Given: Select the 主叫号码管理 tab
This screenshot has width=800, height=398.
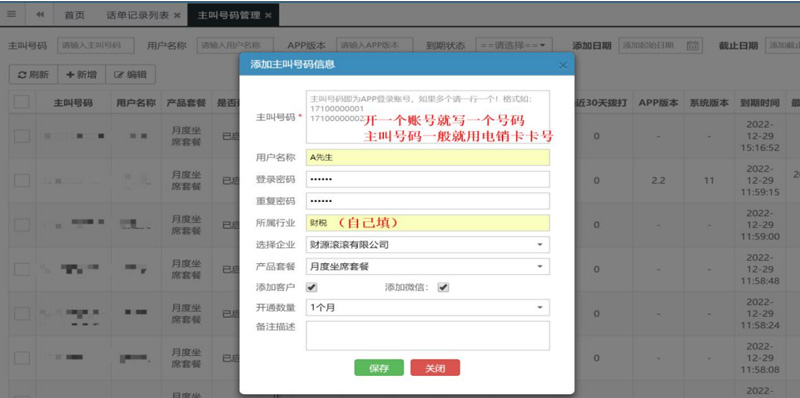Looking at the screenshot, I should pyautogui.click(x=229, y=15).
